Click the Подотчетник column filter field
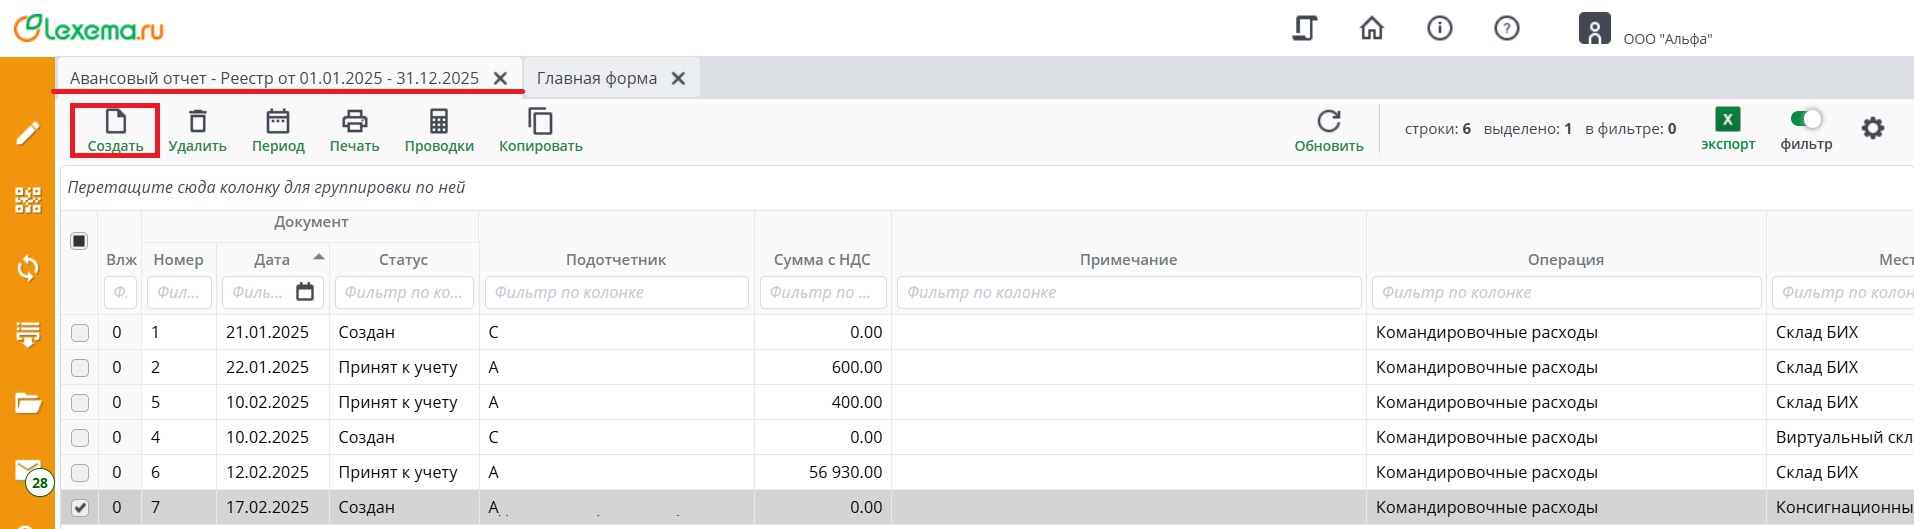Screen dimensions: 1914x529 coord(616,292)
